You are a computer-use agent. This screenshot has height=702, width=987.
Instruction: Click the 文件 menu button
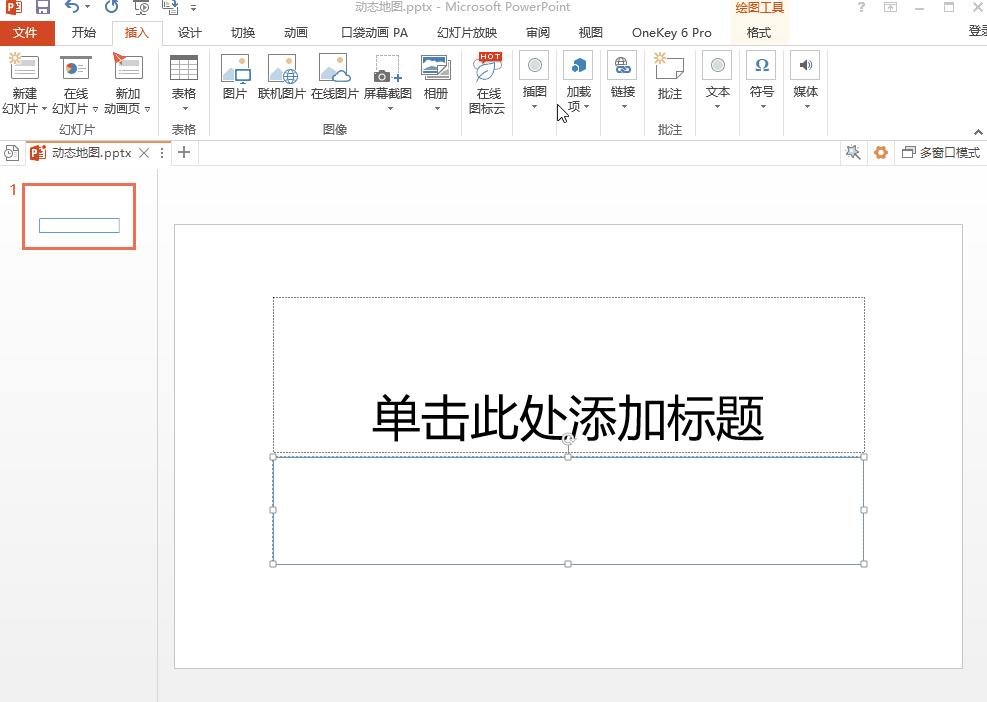point(28,32)
